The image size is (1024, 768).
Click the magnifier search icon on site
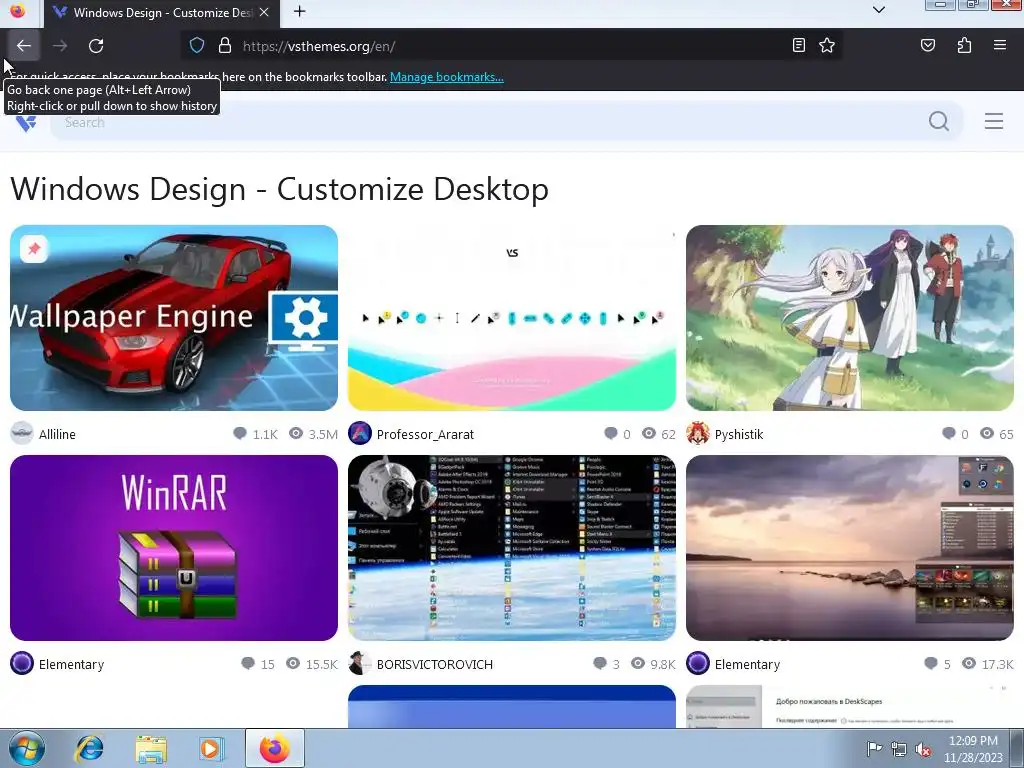coord(938,121)
